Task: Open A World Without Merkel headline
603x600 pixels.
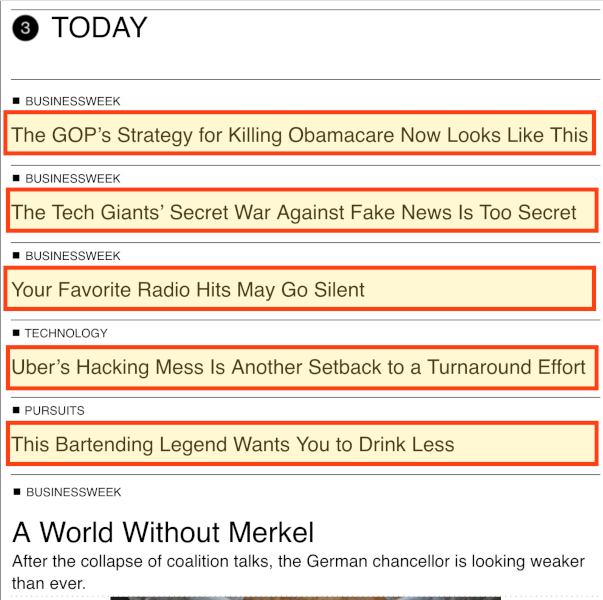Action: click(163, 533)
